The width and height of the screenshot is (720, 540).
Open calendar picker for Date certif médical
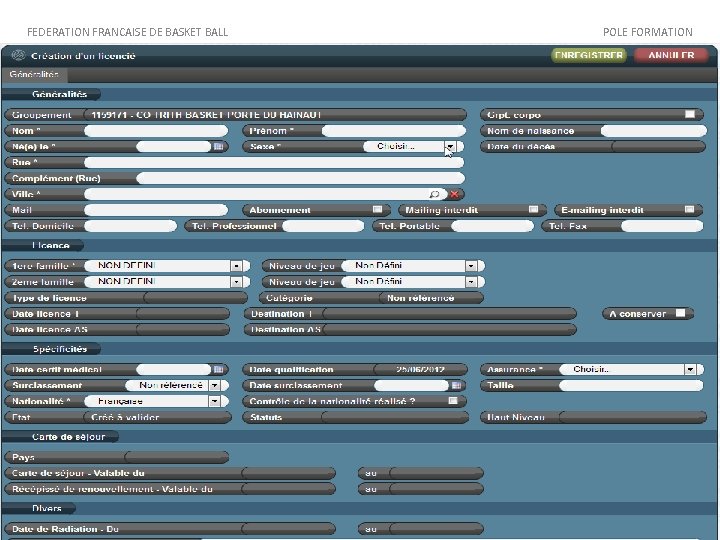219,369
